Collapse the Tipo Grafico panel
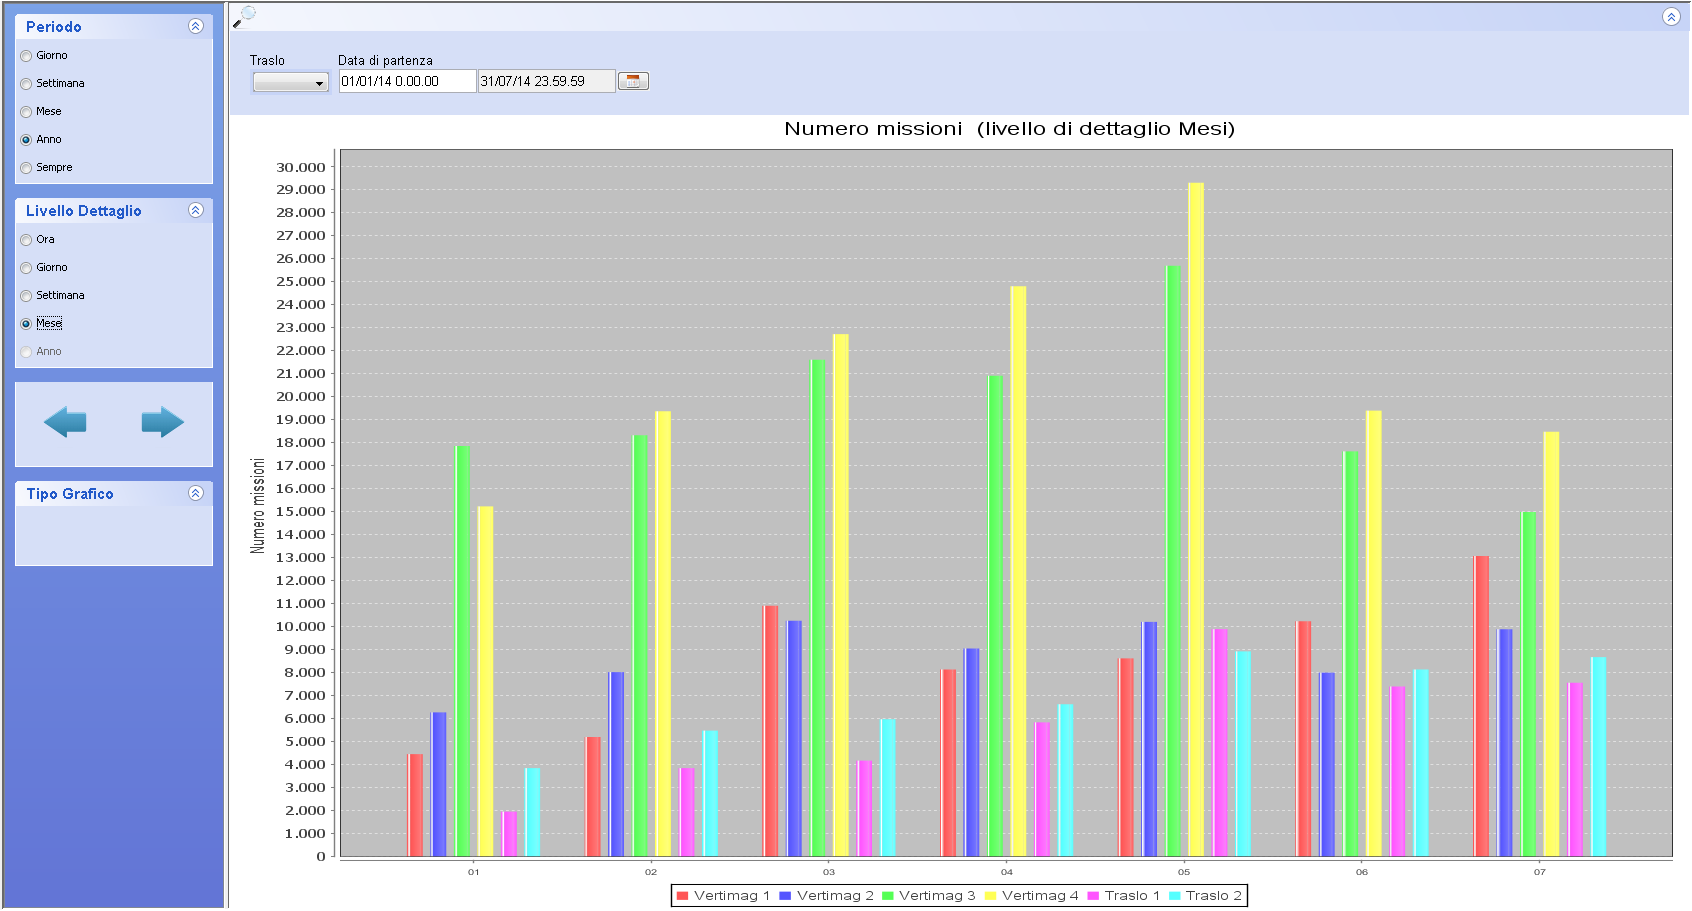1692x911 pixels. pyautogui.click(x=196, y=493)
